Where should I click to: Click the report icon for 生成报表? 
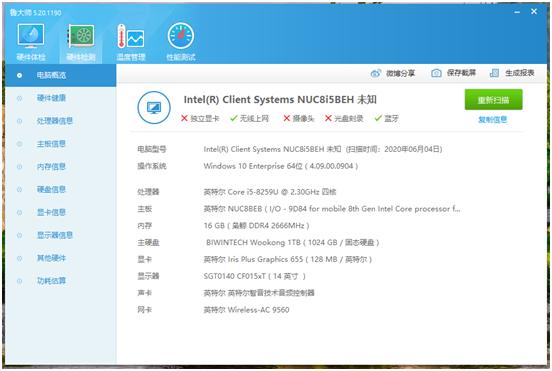tap(494, 73)
